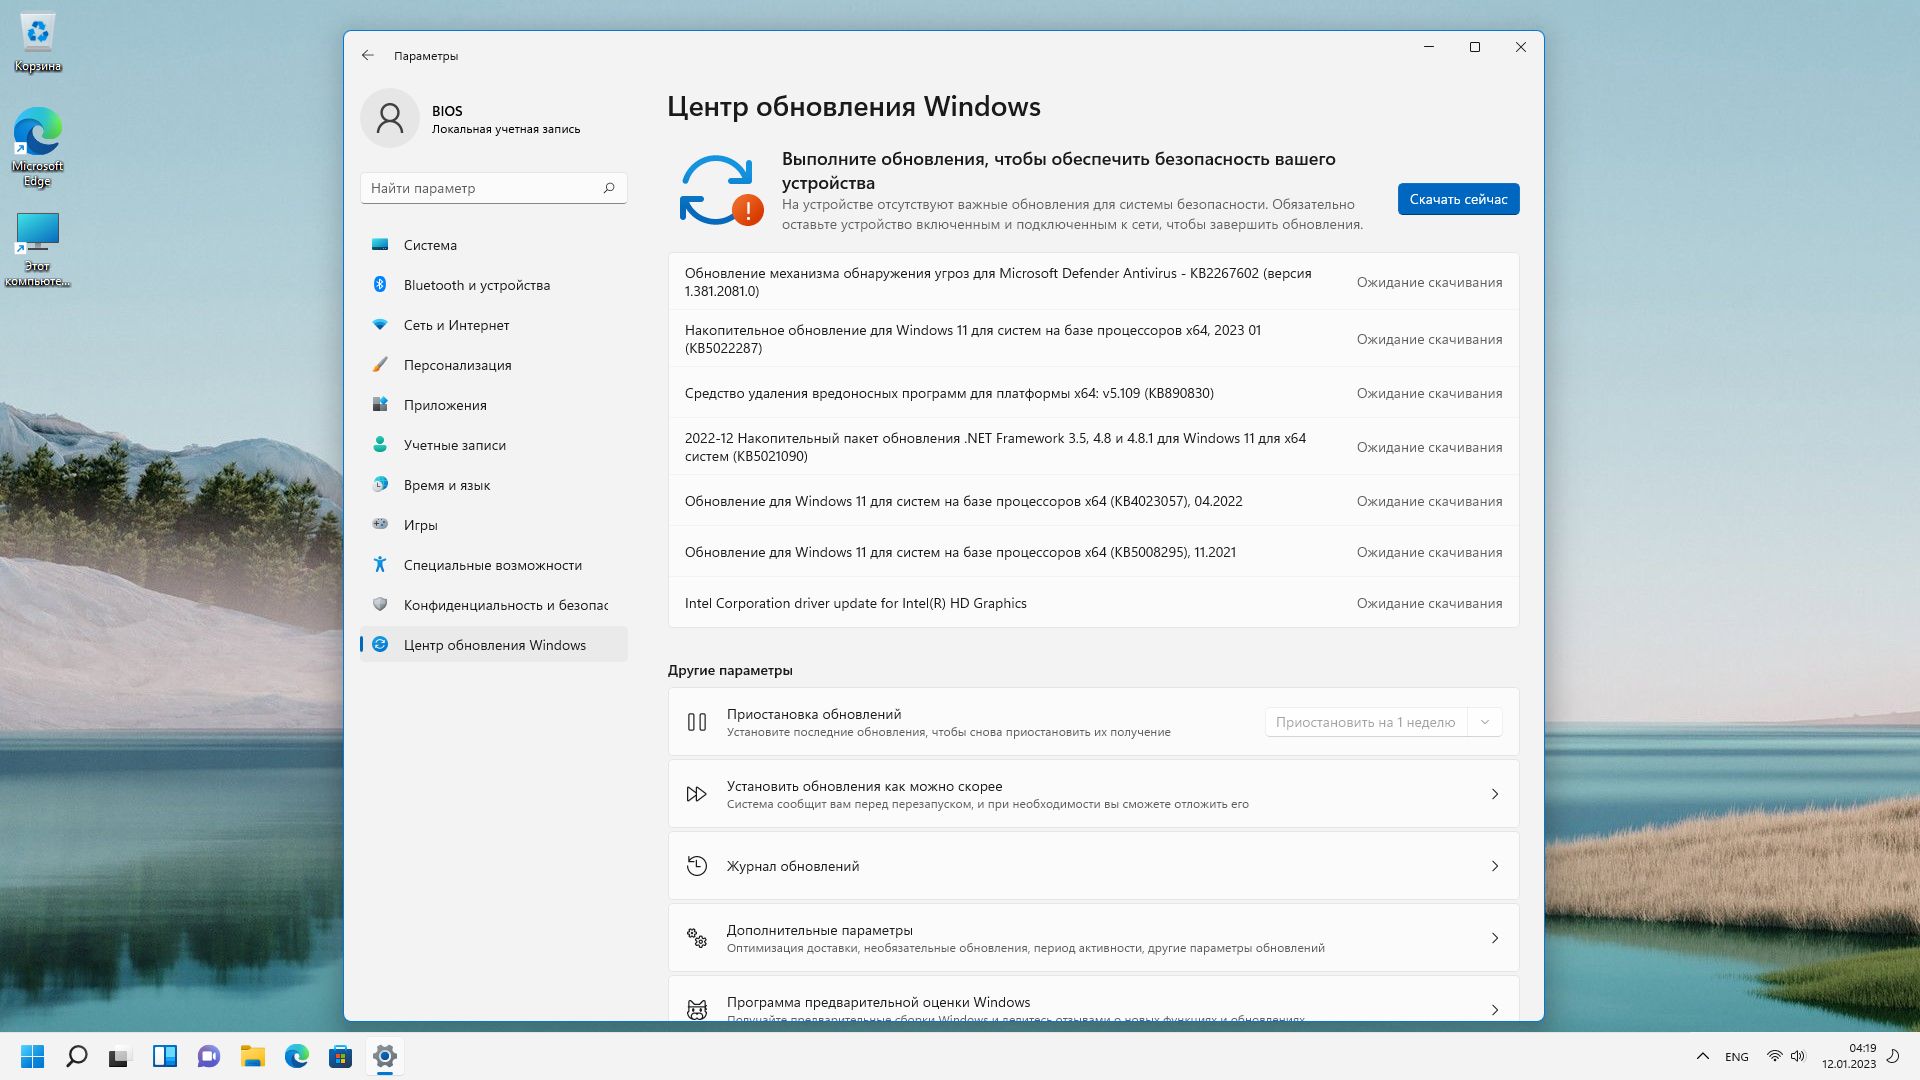This screenshot has height=1080, width=1920.
Task: Open File Explorer from taskbar
Action: [x=253, y=1056]
